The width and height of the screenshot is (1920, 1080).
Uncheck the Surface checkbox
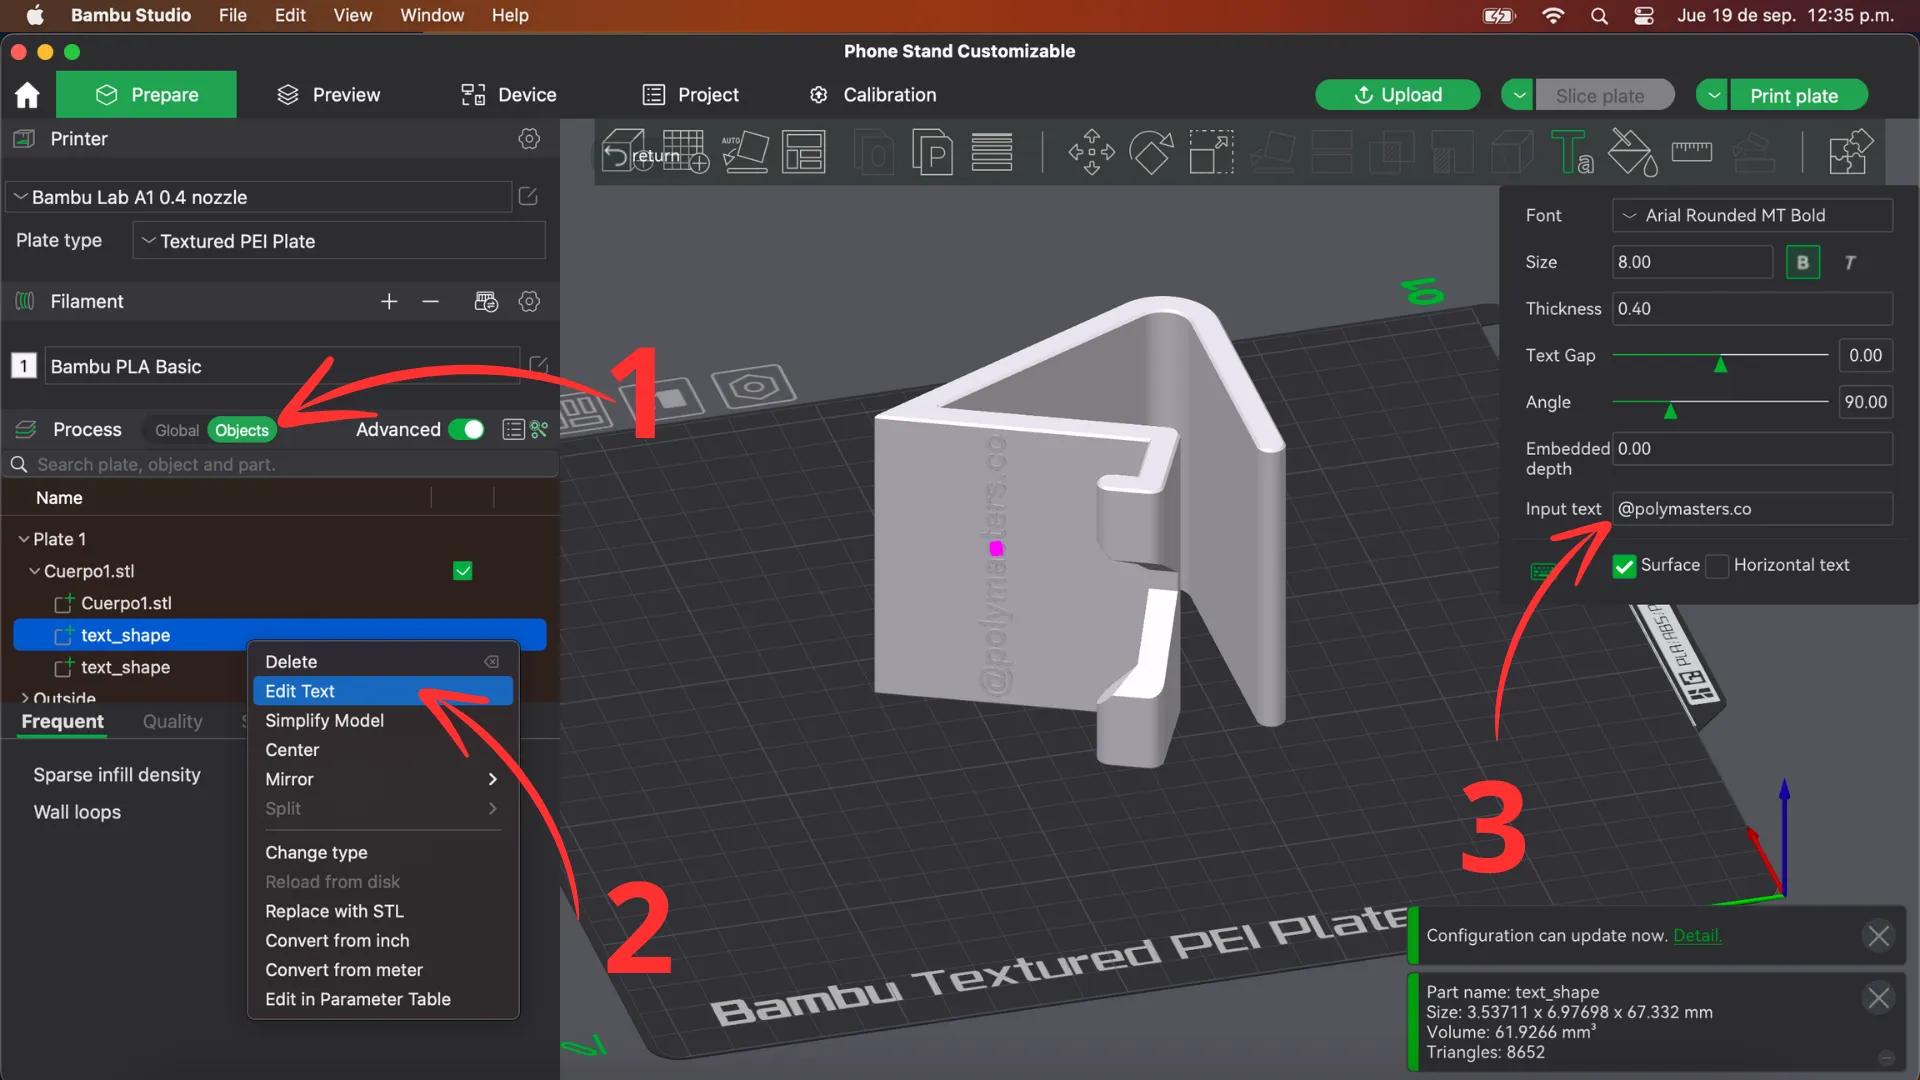click(x=1624, y=566)
